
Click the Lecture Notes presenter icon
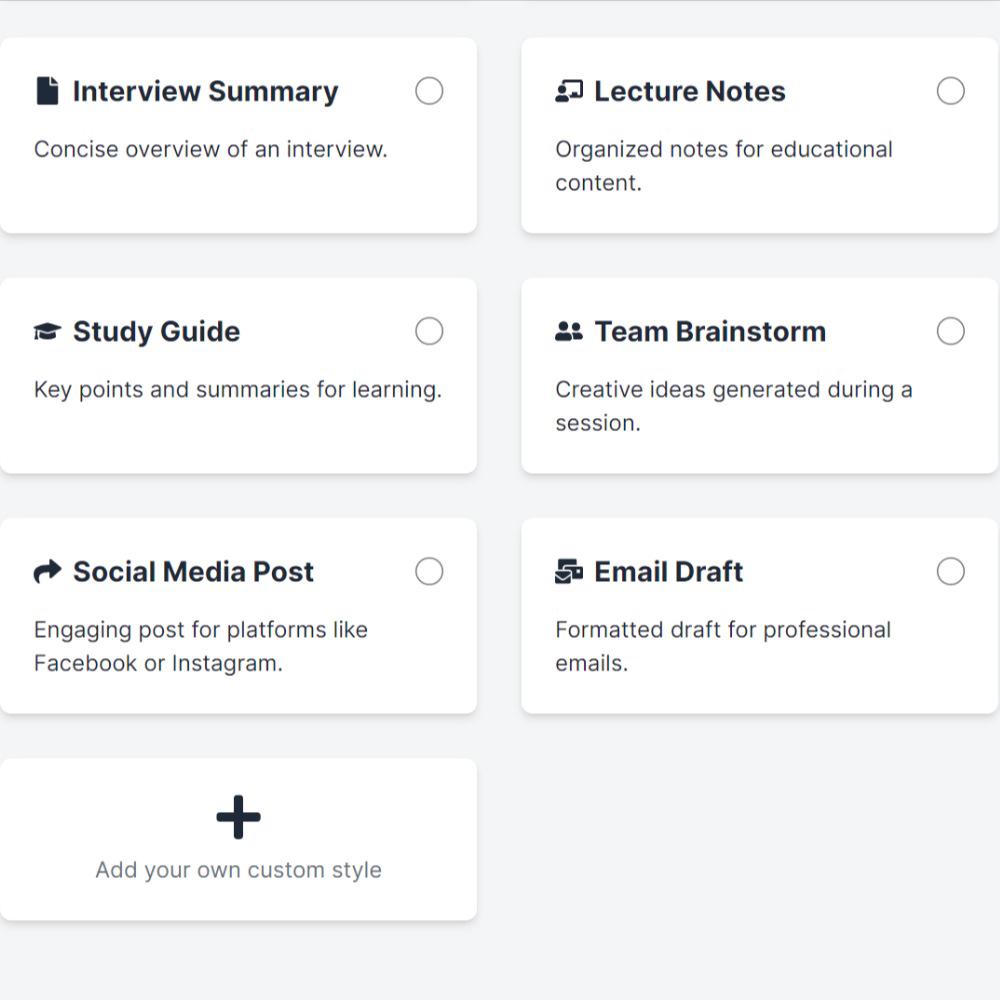tap(568, 91)
